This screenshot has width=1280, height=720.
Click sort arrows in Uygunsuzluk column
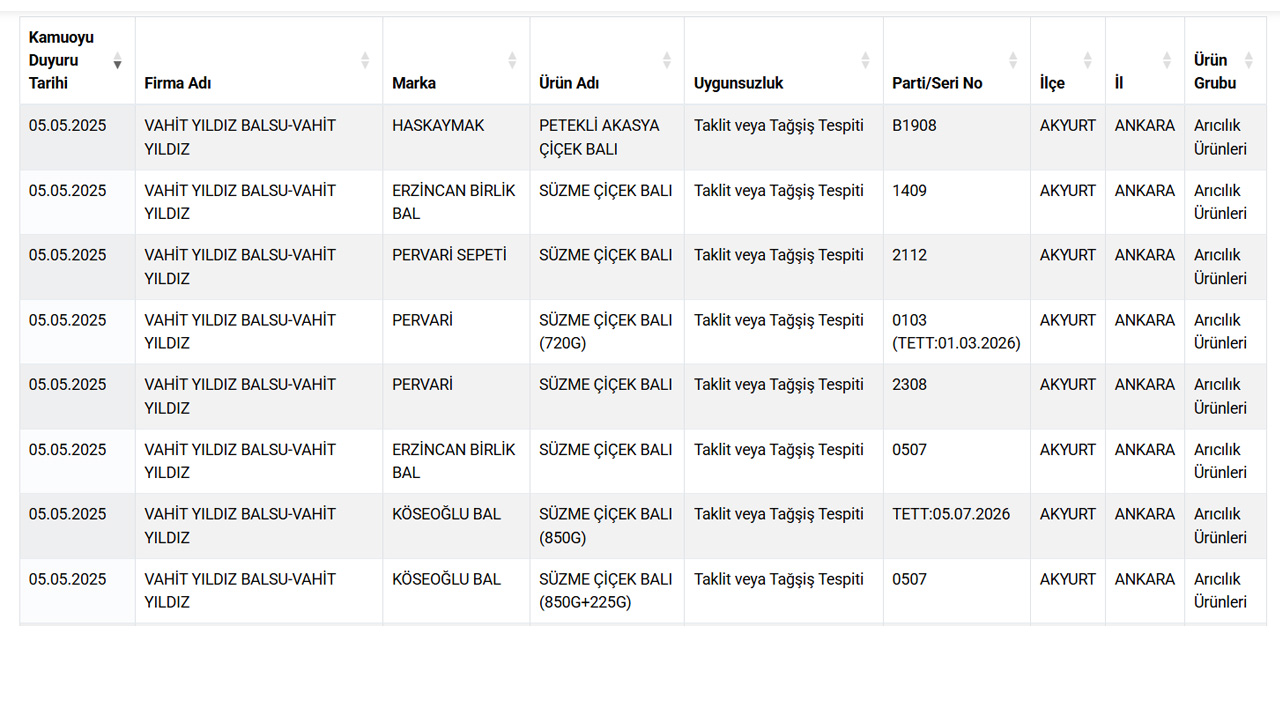[866, 60]
